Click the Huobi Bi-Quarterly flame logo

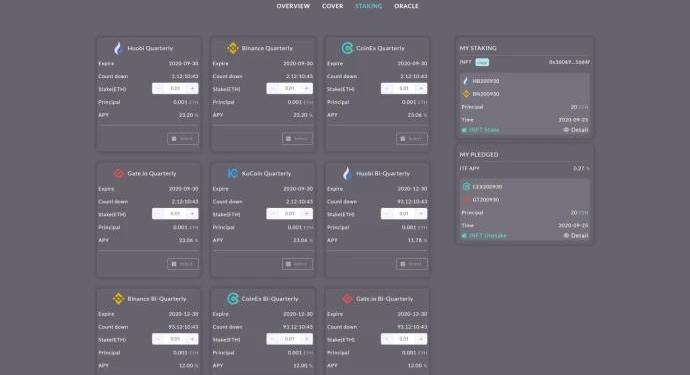click(x=347, y=173)
